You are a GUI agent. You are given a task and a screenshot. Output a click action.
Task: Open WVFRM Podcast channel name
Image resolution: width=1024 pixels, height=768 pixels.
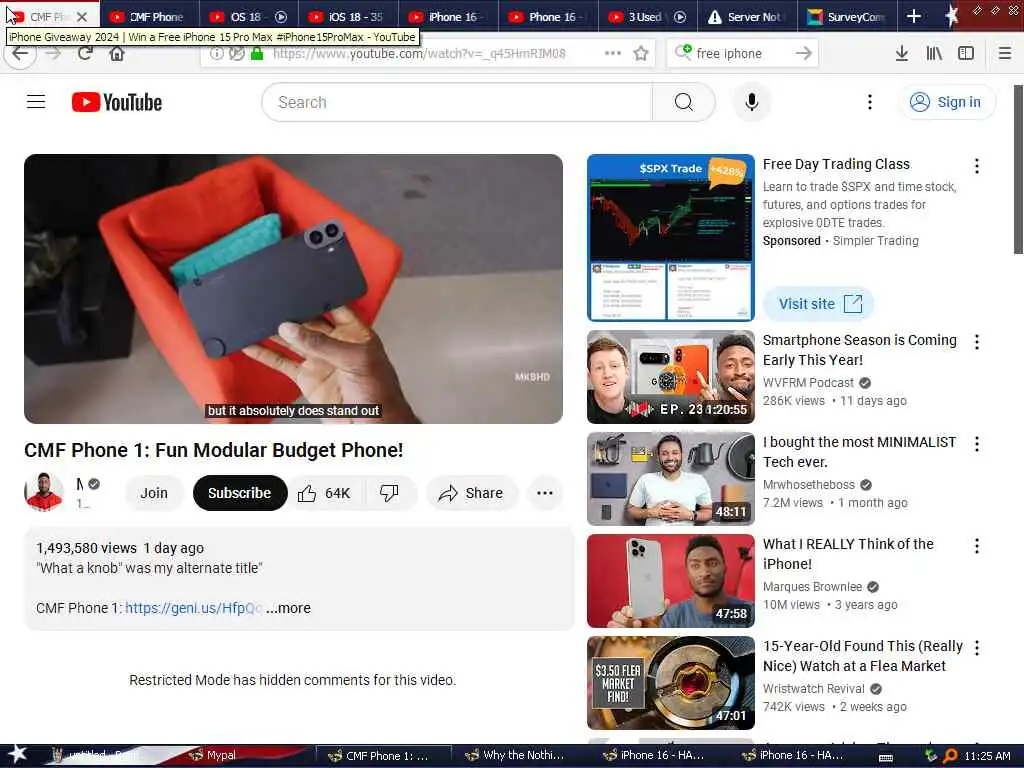tap(808, 383)
